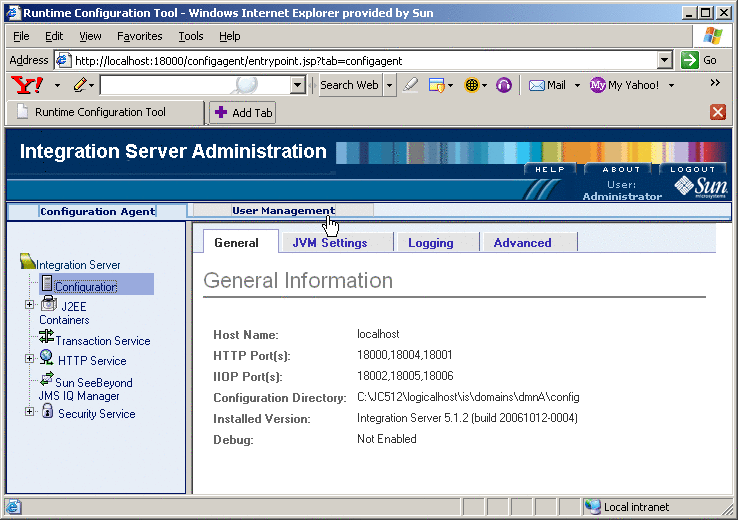
Task: Open the View menu
Action: [x=90, y=36]
